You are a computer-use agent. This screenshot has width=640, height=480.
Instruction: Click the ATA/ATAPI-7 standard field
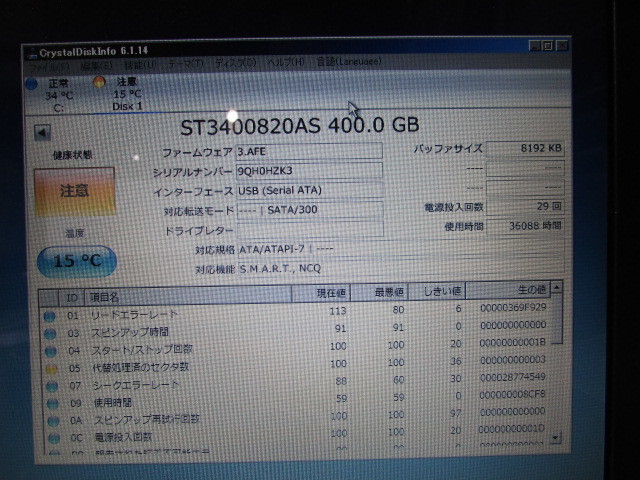pyautogui.click(x=401, y=249)
